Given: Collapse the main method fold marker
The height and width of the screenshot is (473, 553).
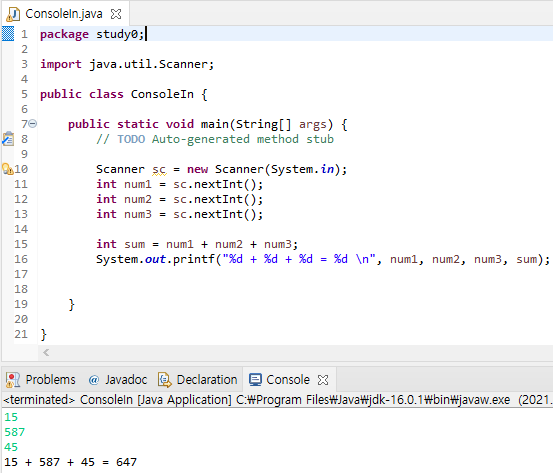Looking at the screenshot, I should point(32,123).
